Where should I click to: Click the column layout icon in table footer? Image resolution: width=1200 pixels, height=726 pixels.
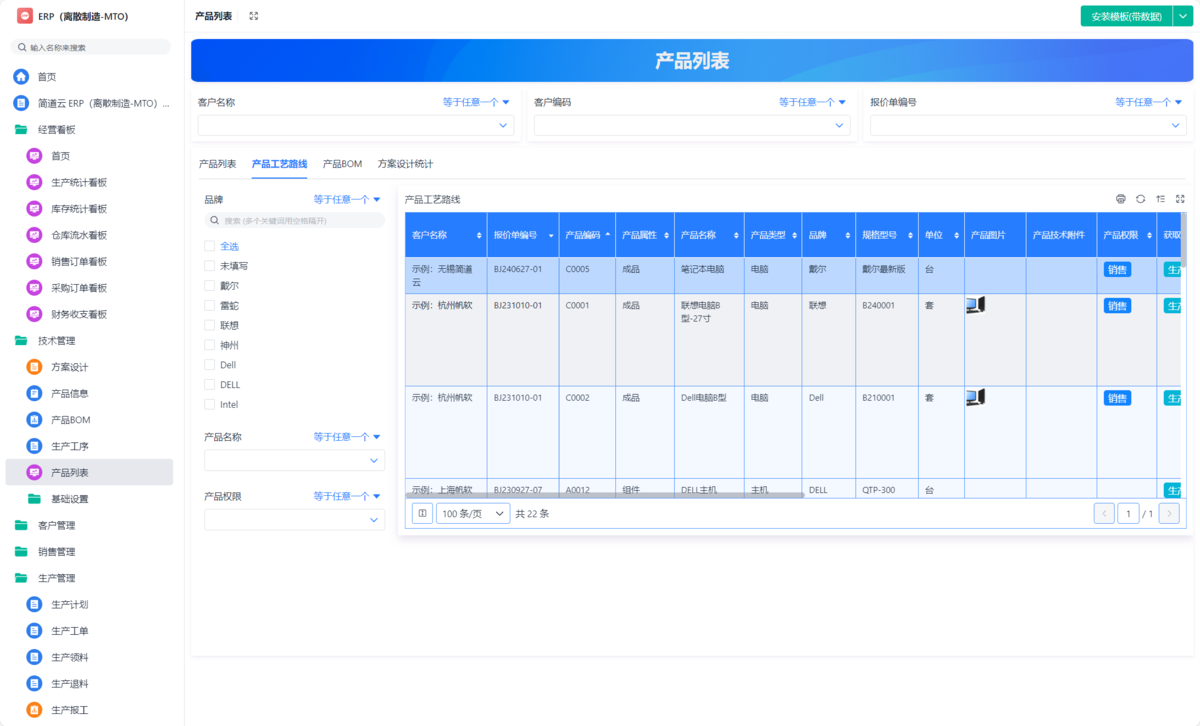[423, 513]
